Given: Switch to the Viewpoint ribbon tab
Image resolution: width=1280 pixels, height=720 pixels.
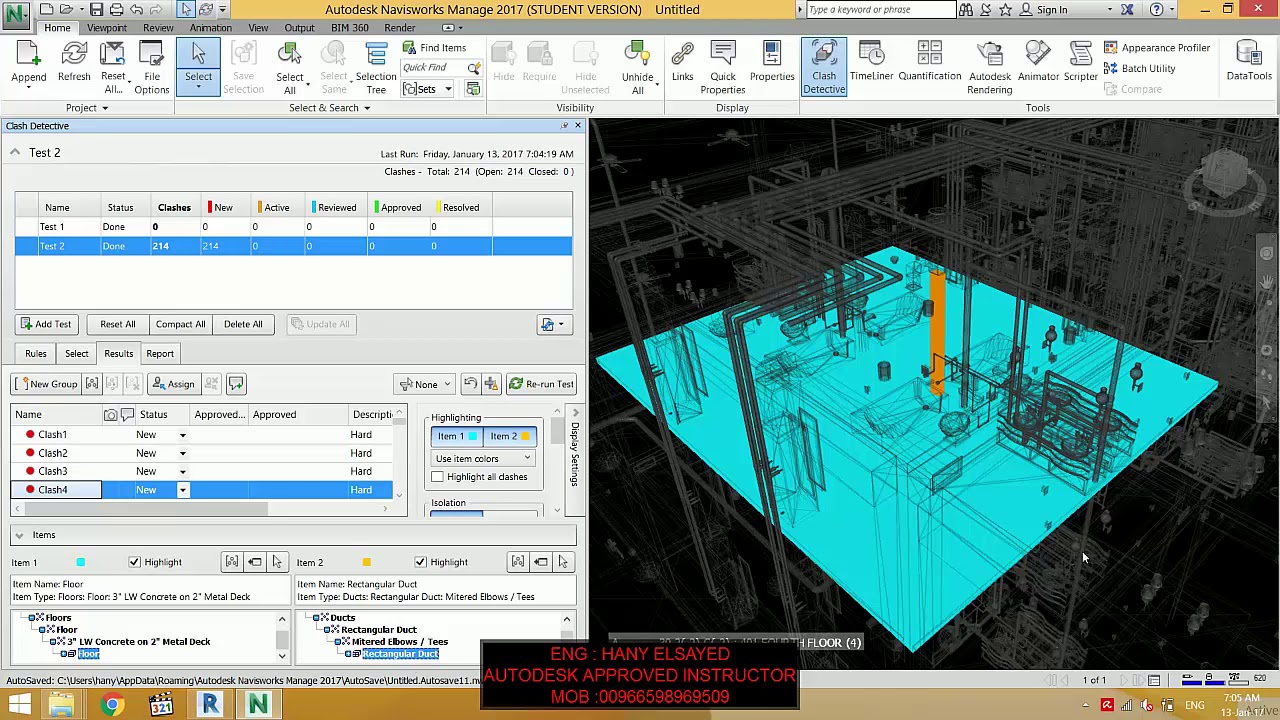Looking at the screenshot, I should coord(106,28).
